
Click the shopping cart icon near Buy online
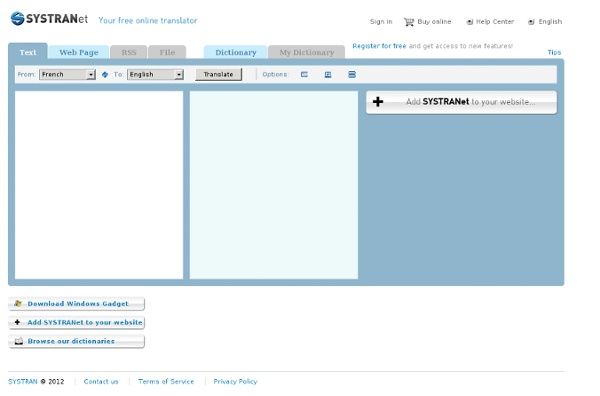click(x=409, y=22)
